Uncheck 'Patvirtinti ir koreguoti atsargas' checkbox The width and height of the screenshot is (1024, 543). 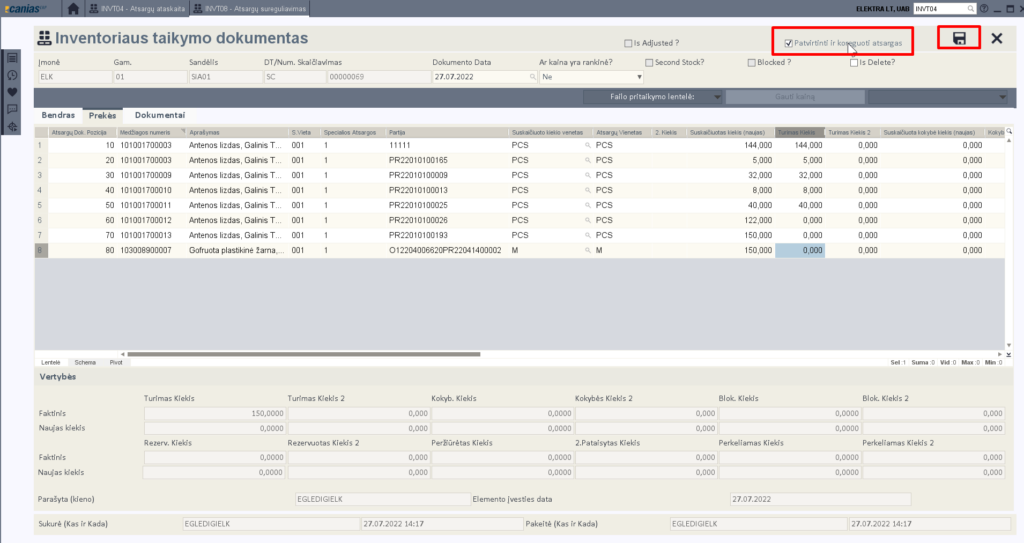(789, 44)
